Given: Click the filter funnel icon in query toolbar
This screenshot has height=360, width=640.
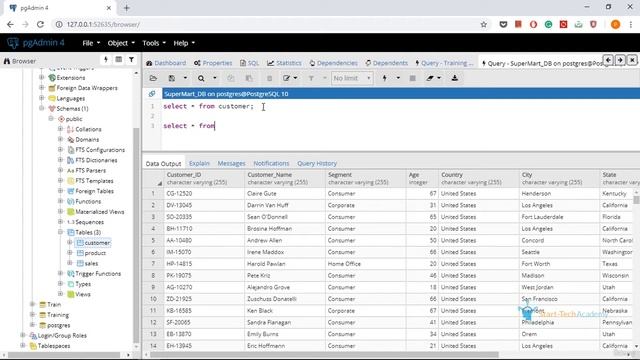Looking at the screenshot, I should pos(311,78).
